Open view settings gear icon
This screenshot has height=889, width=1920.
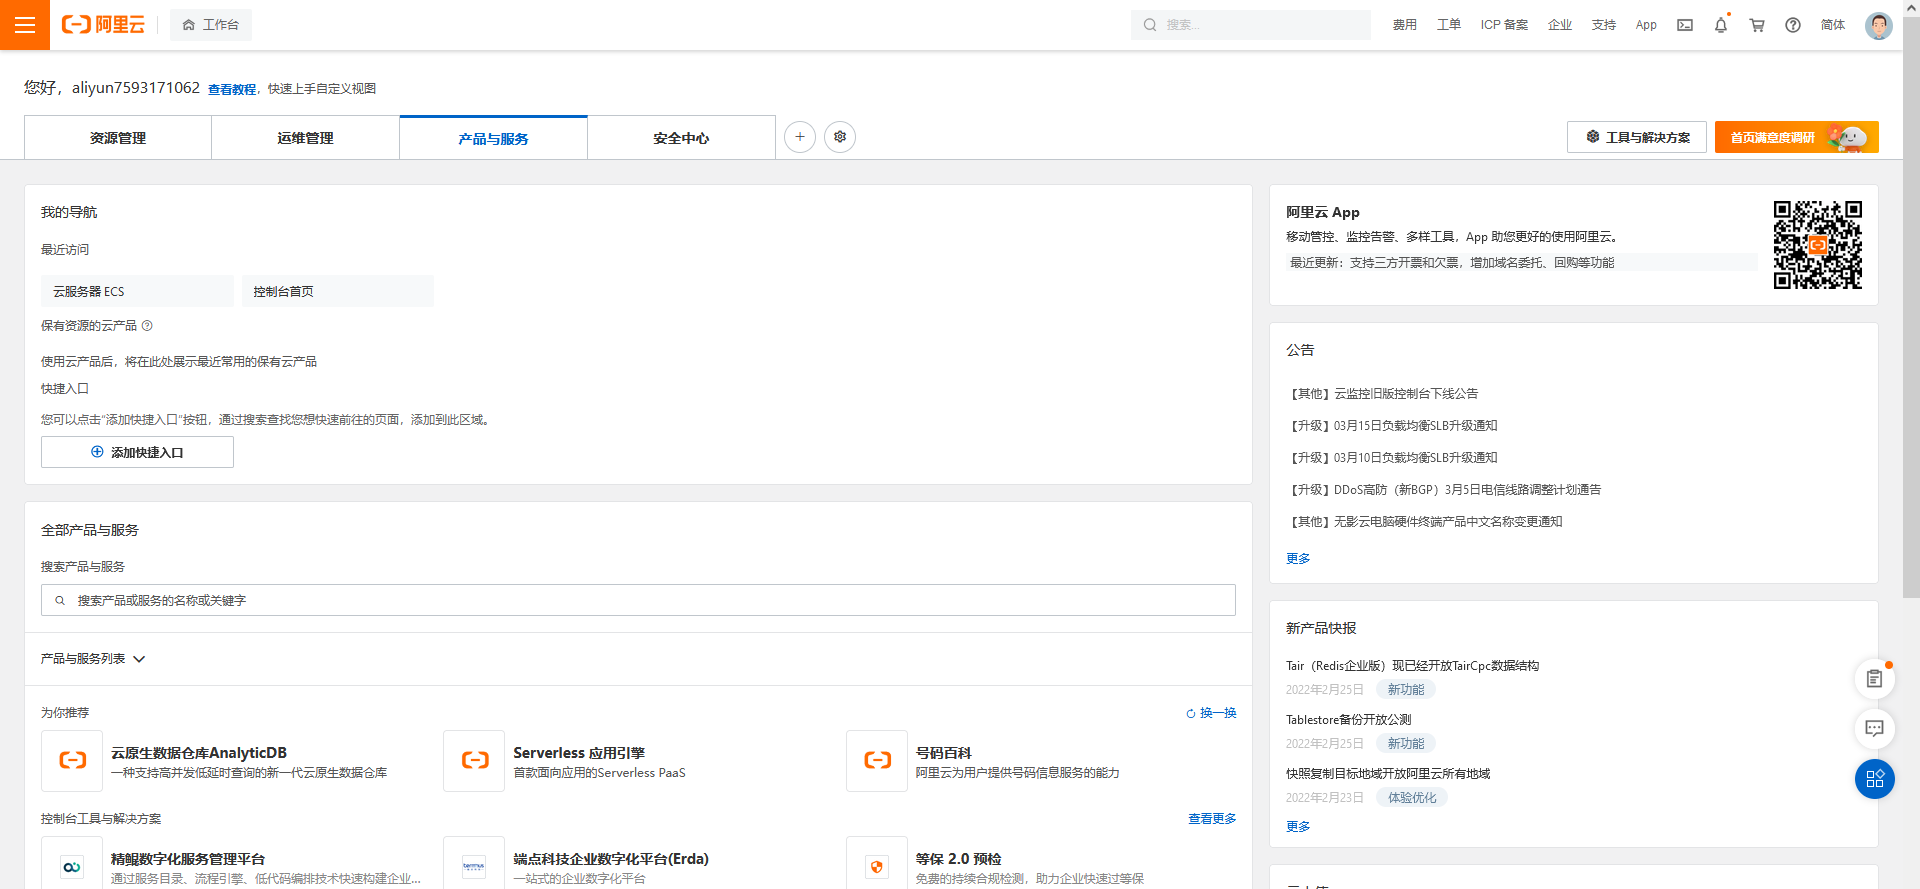(x=840, y=137)
